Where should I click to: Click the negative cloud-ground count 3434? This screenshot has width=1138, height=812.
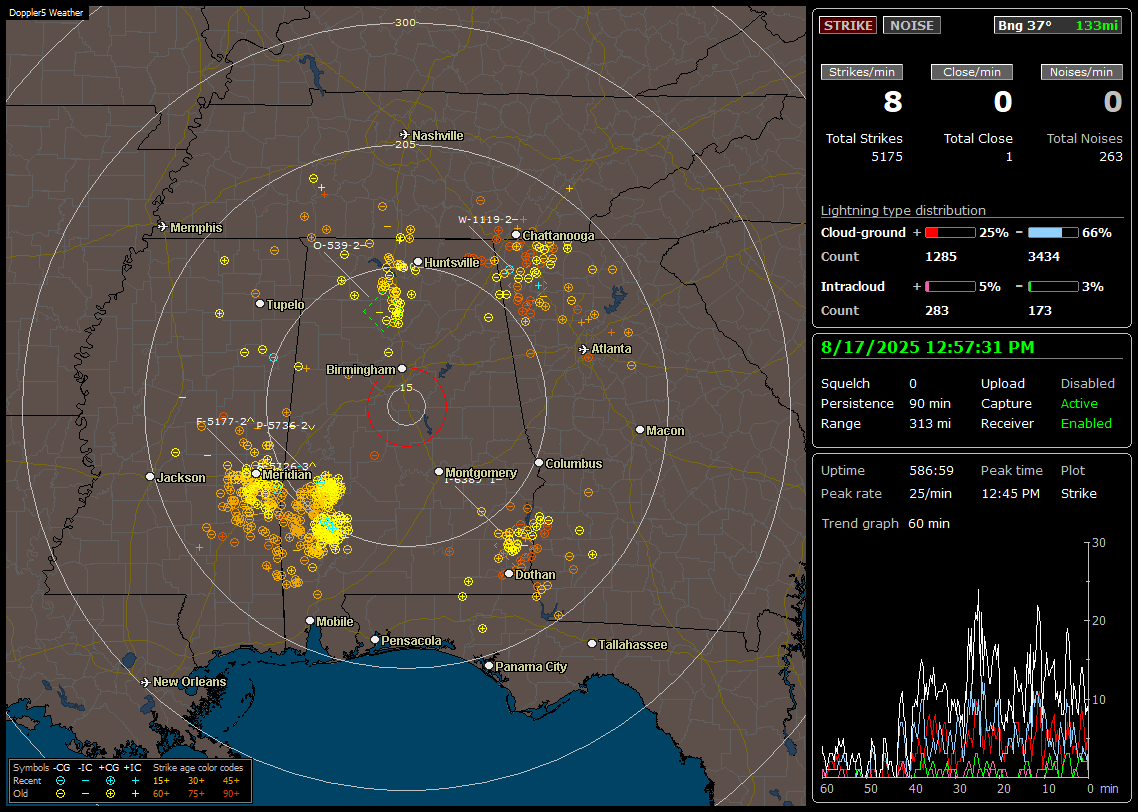click(1044, 257)
